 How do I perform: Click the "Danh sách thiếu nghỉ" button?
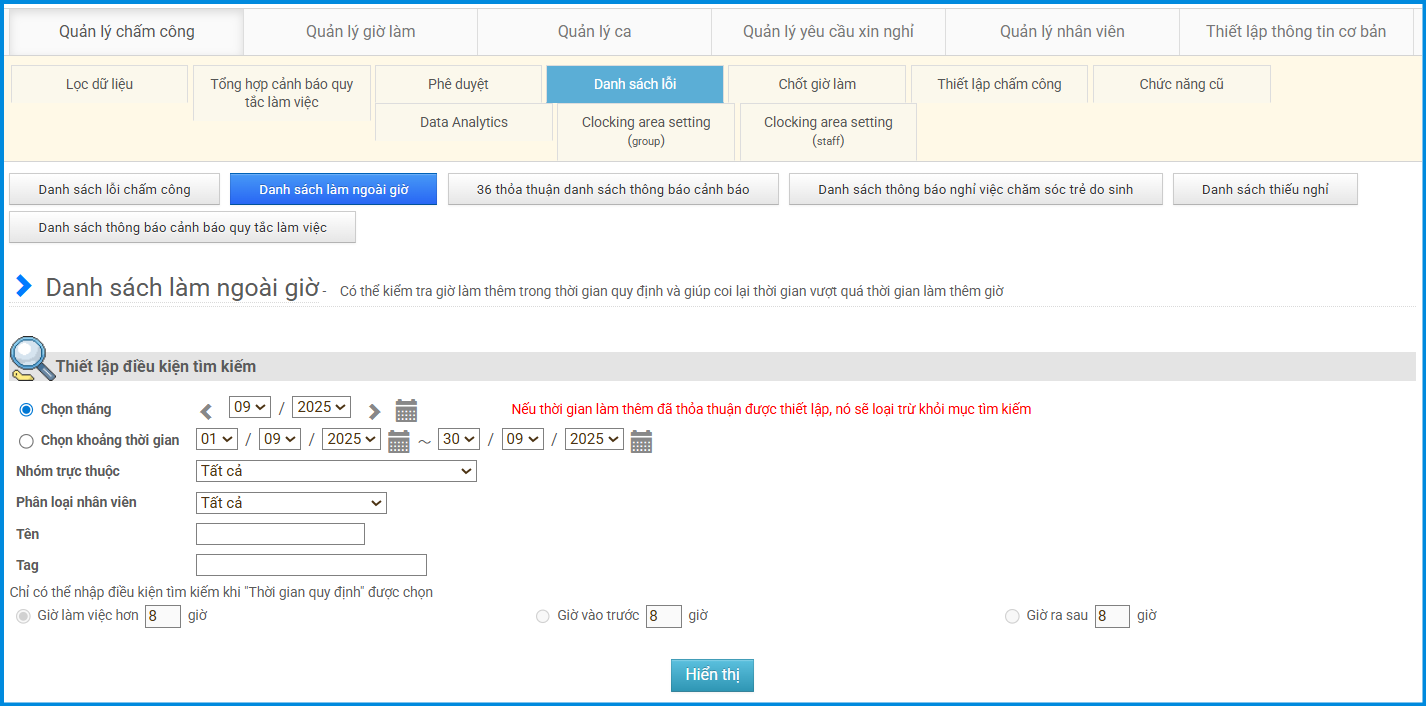click(1265, 189)
